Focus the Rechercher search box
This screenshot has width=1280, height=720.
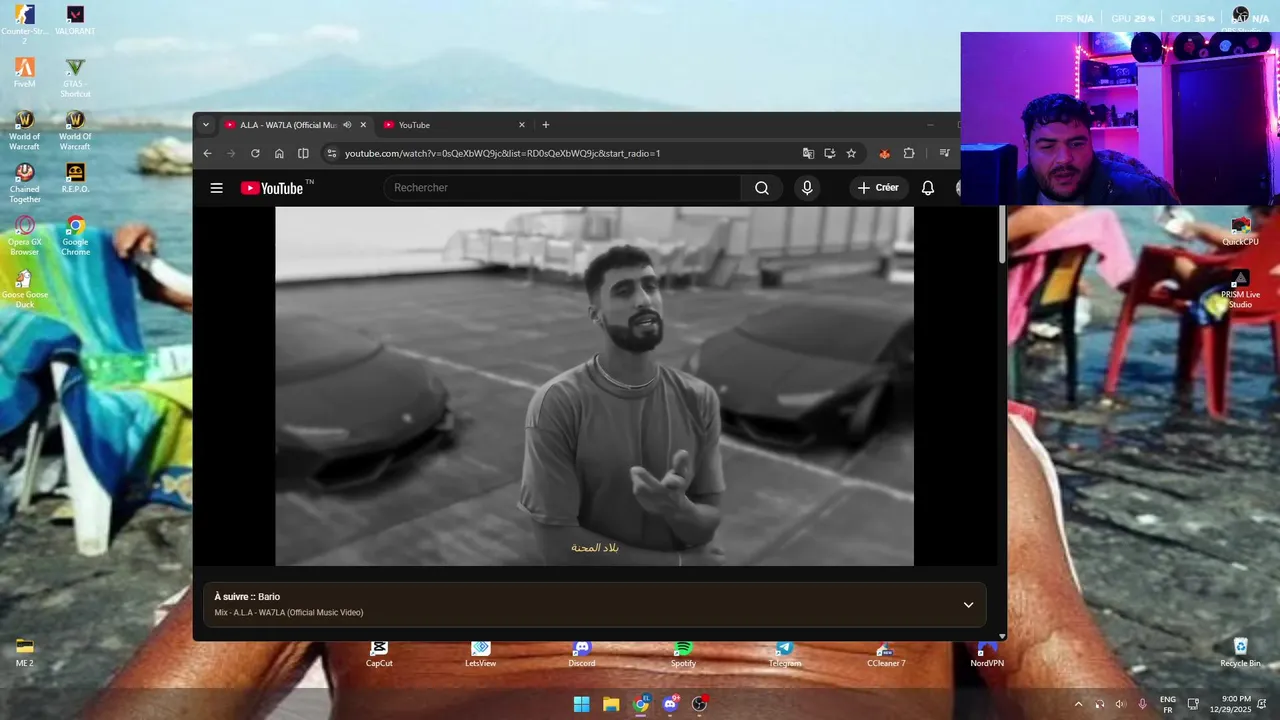(x=562, y=188)
